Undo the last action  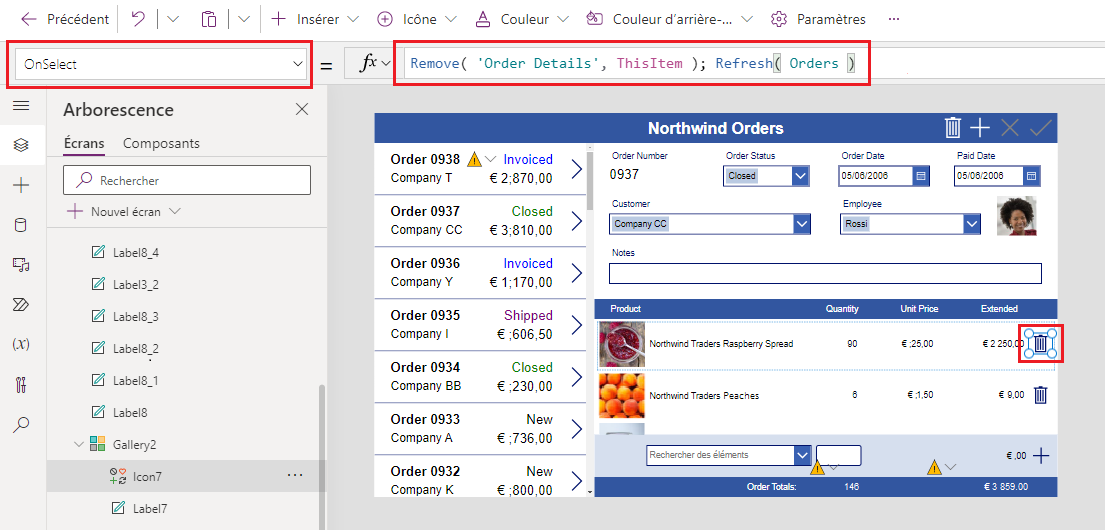coord(139,20)
